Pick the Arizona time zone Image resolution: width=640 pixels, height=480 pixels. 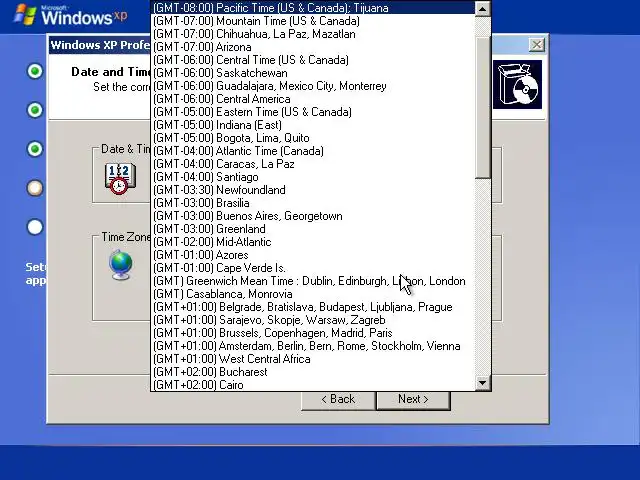pos(313,47)
